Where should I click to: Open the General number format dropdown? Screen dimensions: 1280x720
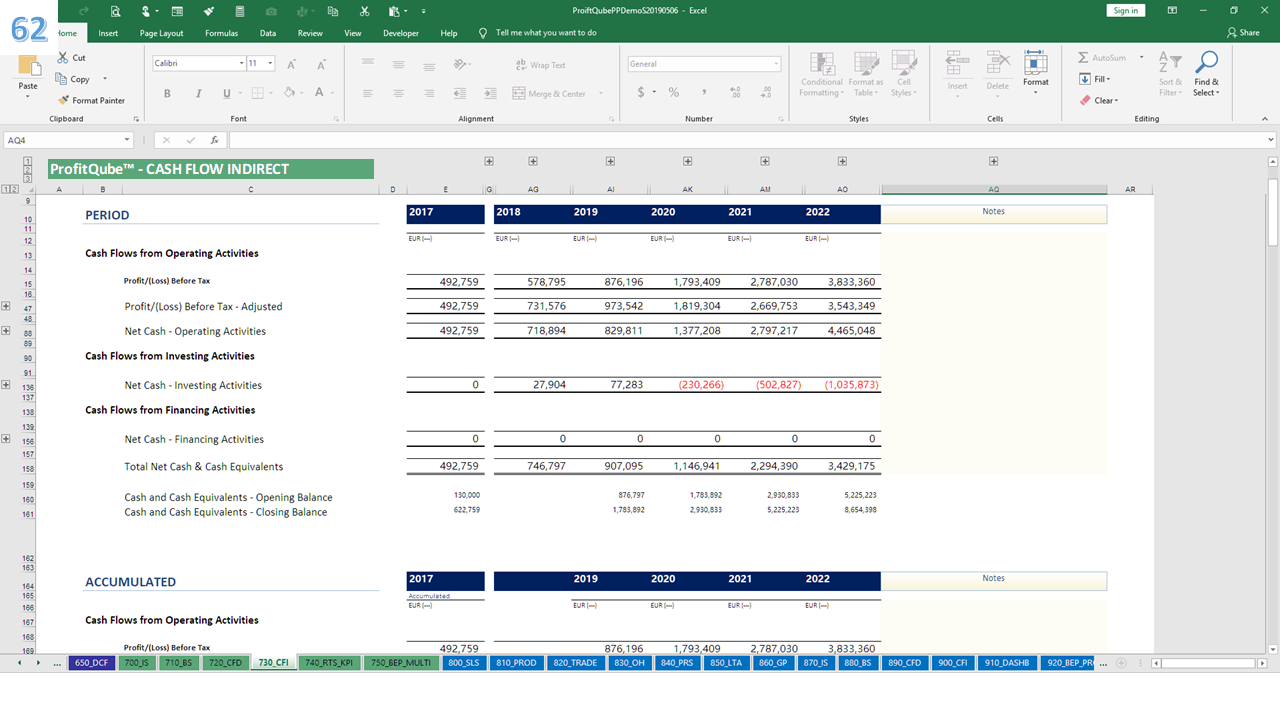(776, 63)
